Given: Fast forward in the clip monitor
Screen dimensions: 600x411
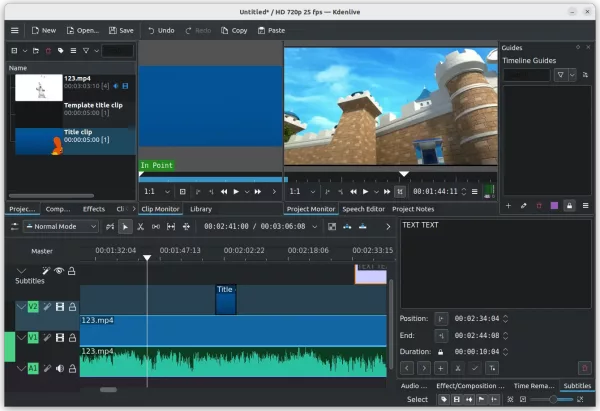Looking at the screenshot, I should pyautogui.click(x=258, y=191).
